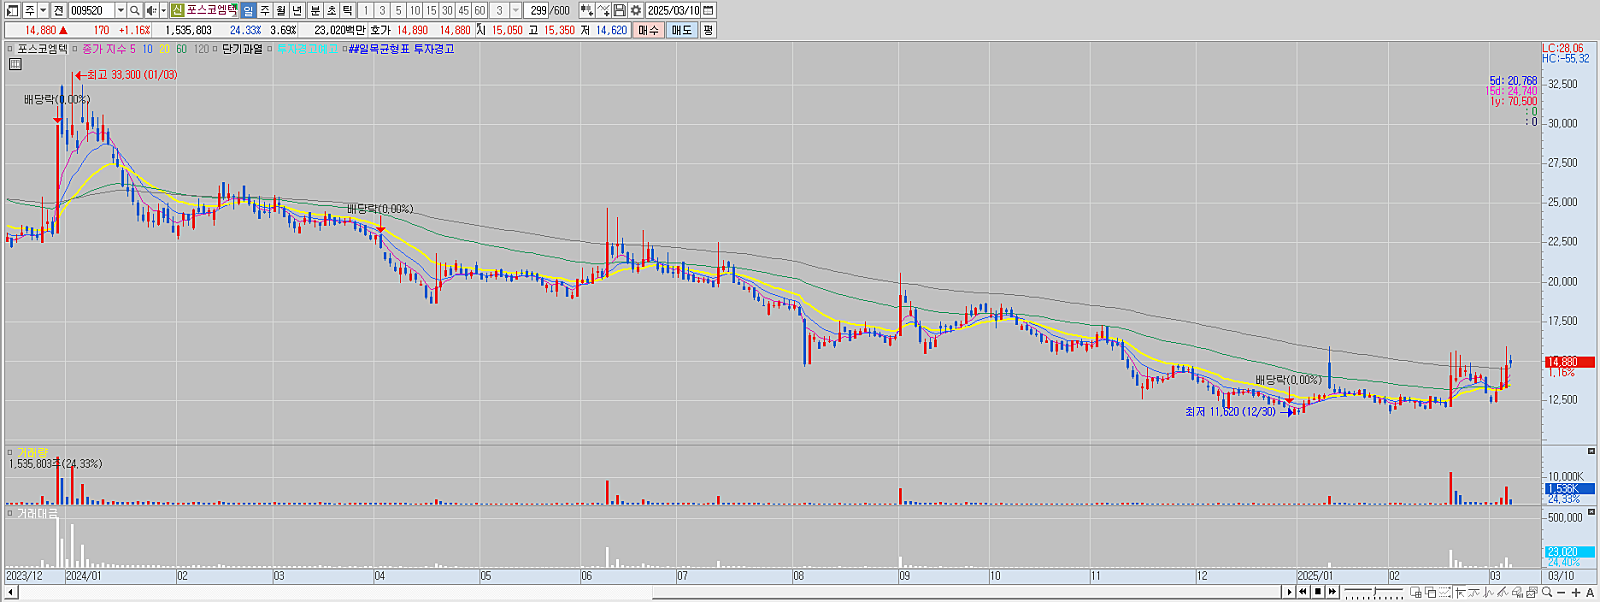Toggle the 포스코엠텍 price series checkbox

pyautogui.click(x=10, y=48)
